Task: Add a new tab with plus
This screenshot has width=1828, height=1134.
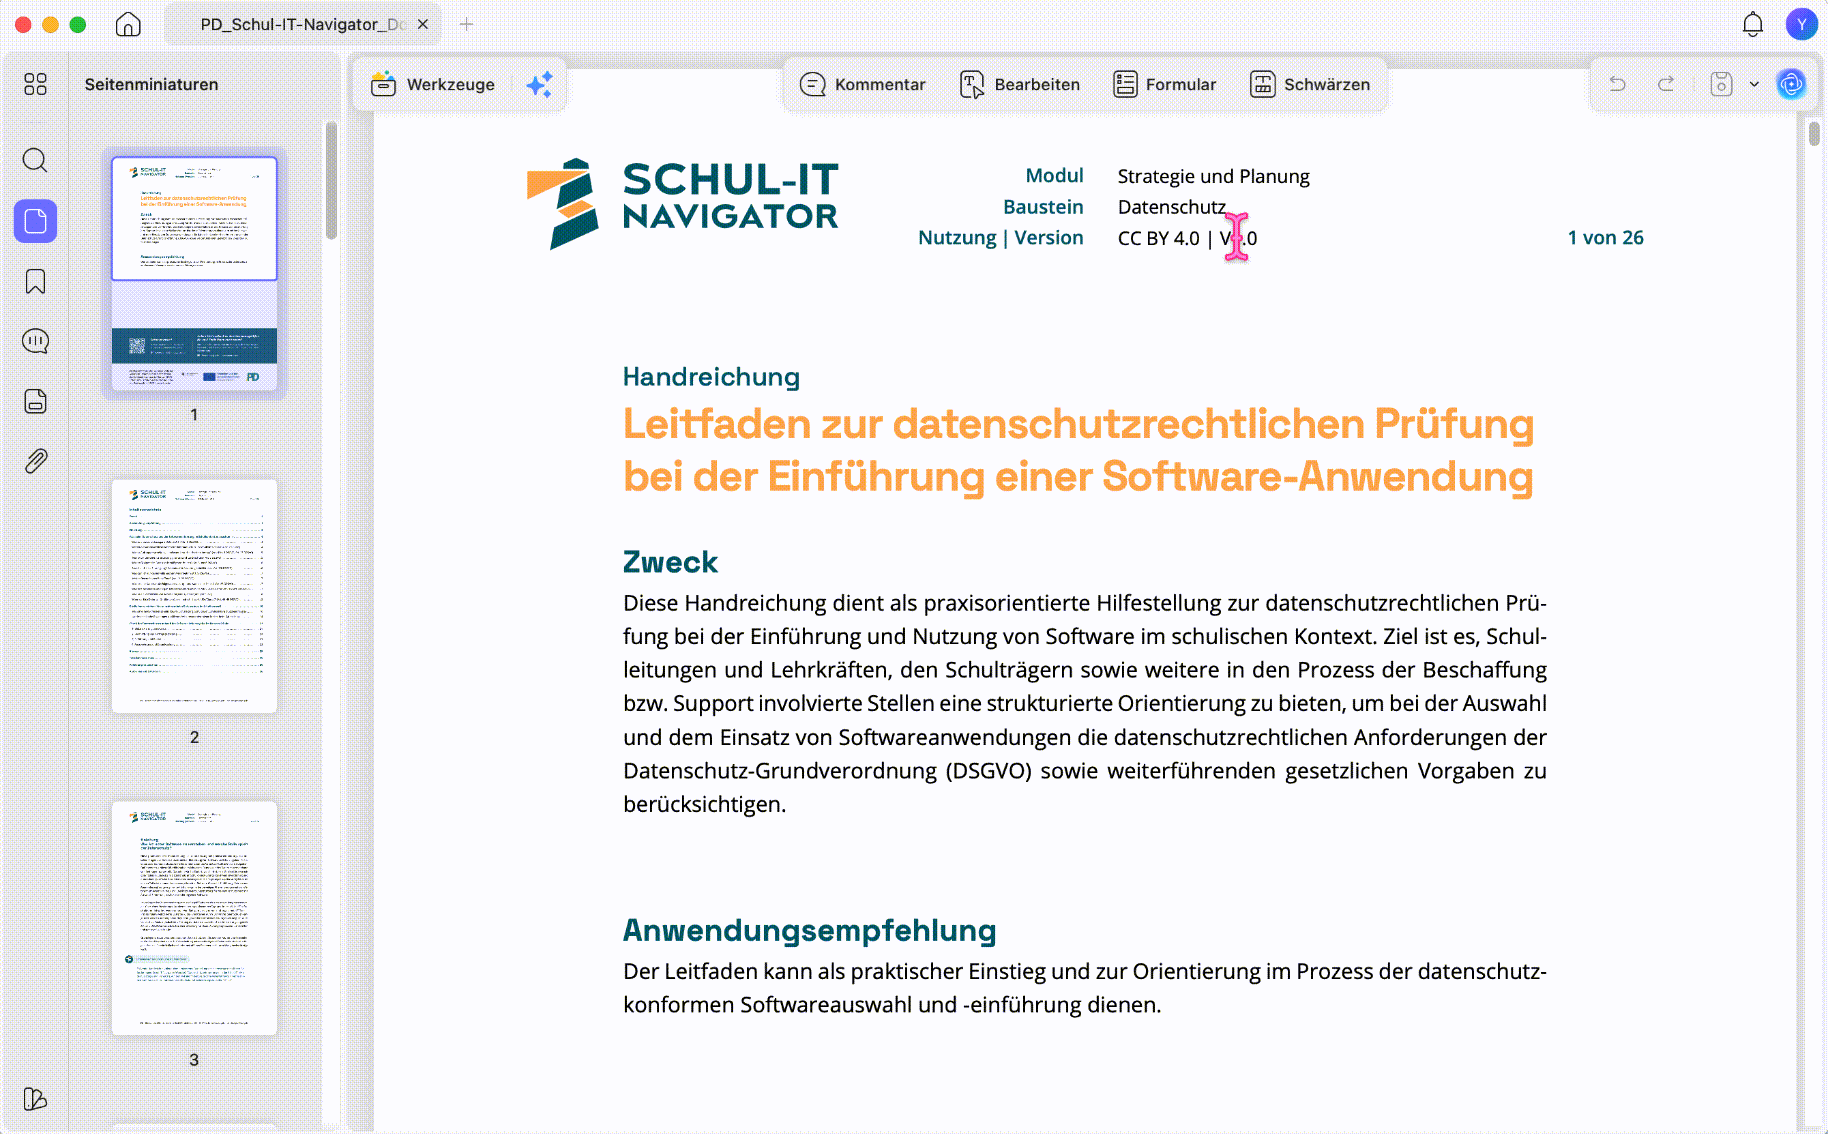Action: pos(467,24)
